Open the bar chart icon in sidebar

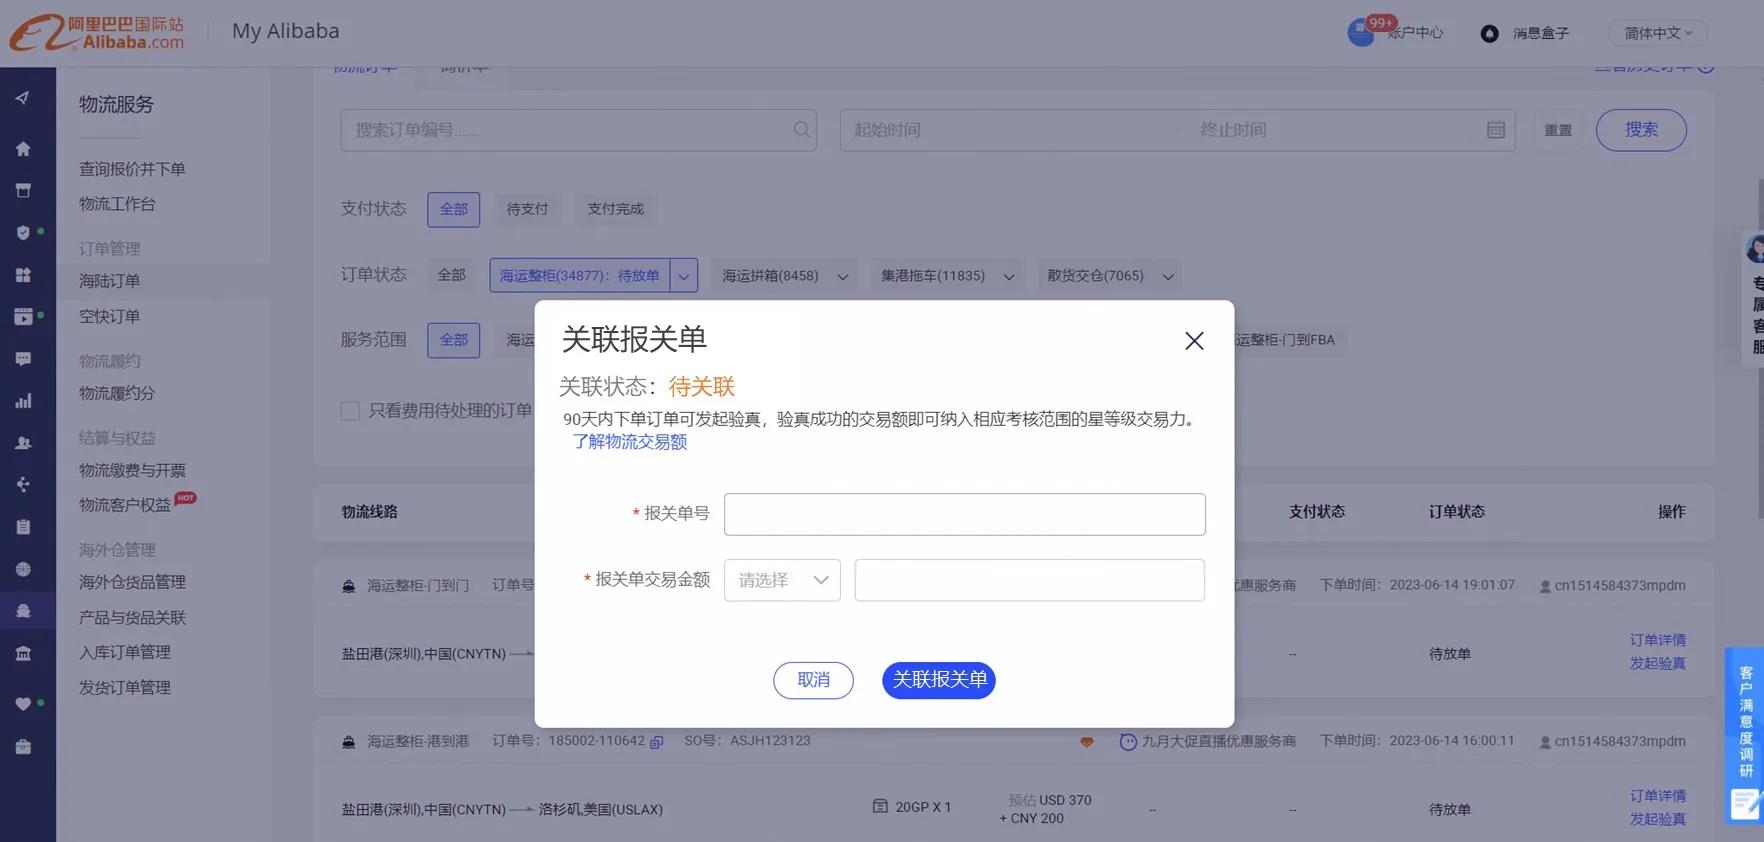pos(23,401)
